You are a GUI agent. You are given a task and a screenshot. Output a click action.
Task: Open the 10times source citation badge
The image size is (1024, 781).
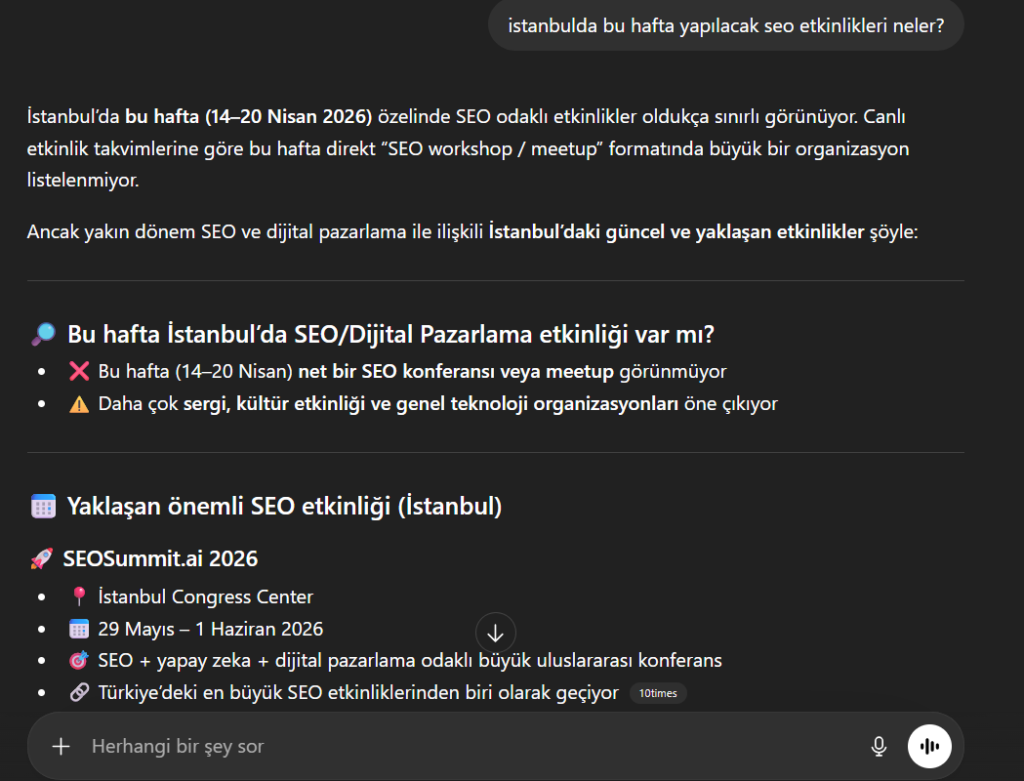click(x=658, y=693)
